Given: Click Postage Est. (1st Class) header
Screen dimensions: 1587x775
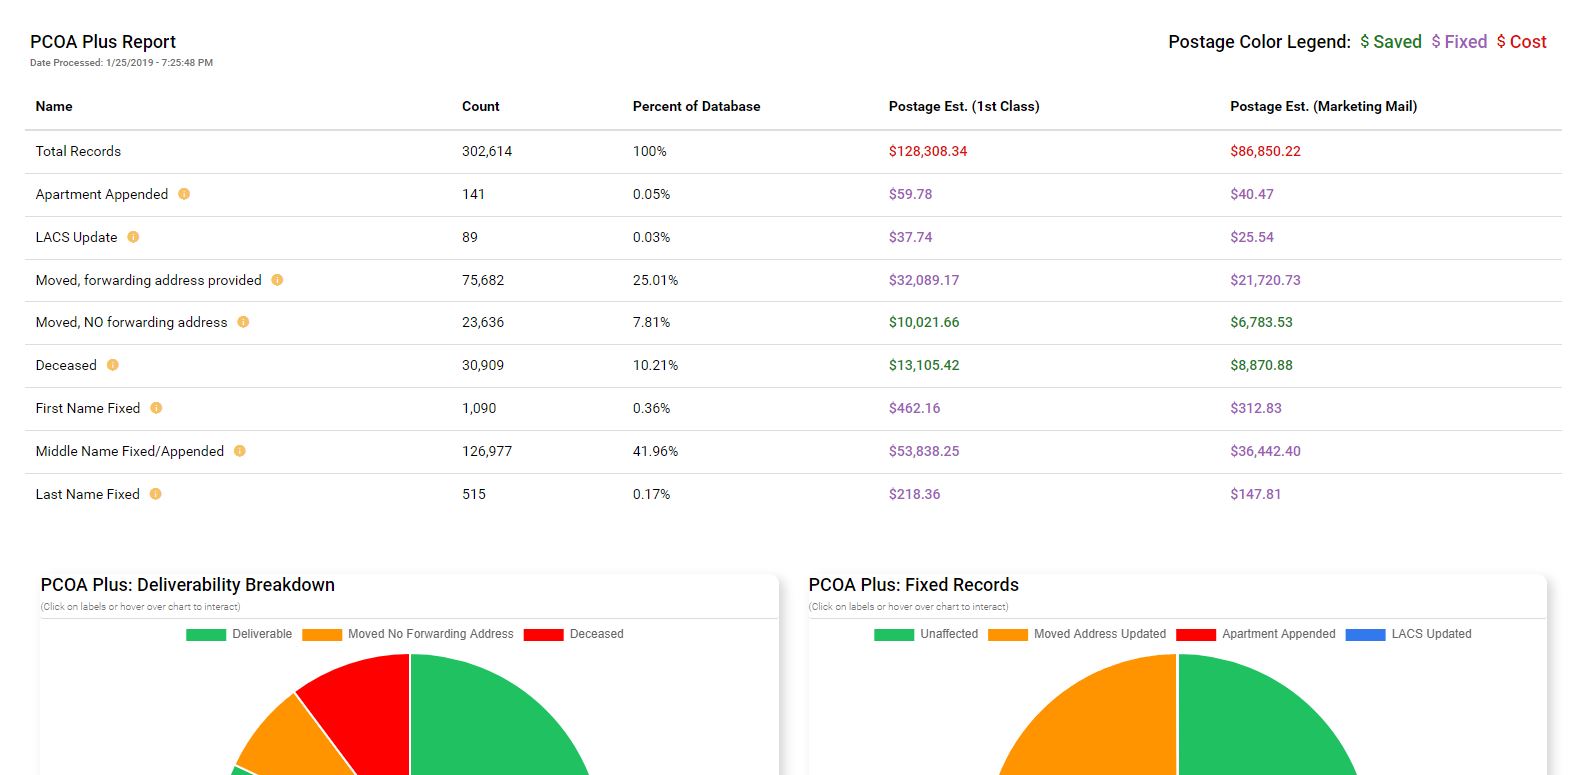Looking at the screenshot, I should (964, 106).
